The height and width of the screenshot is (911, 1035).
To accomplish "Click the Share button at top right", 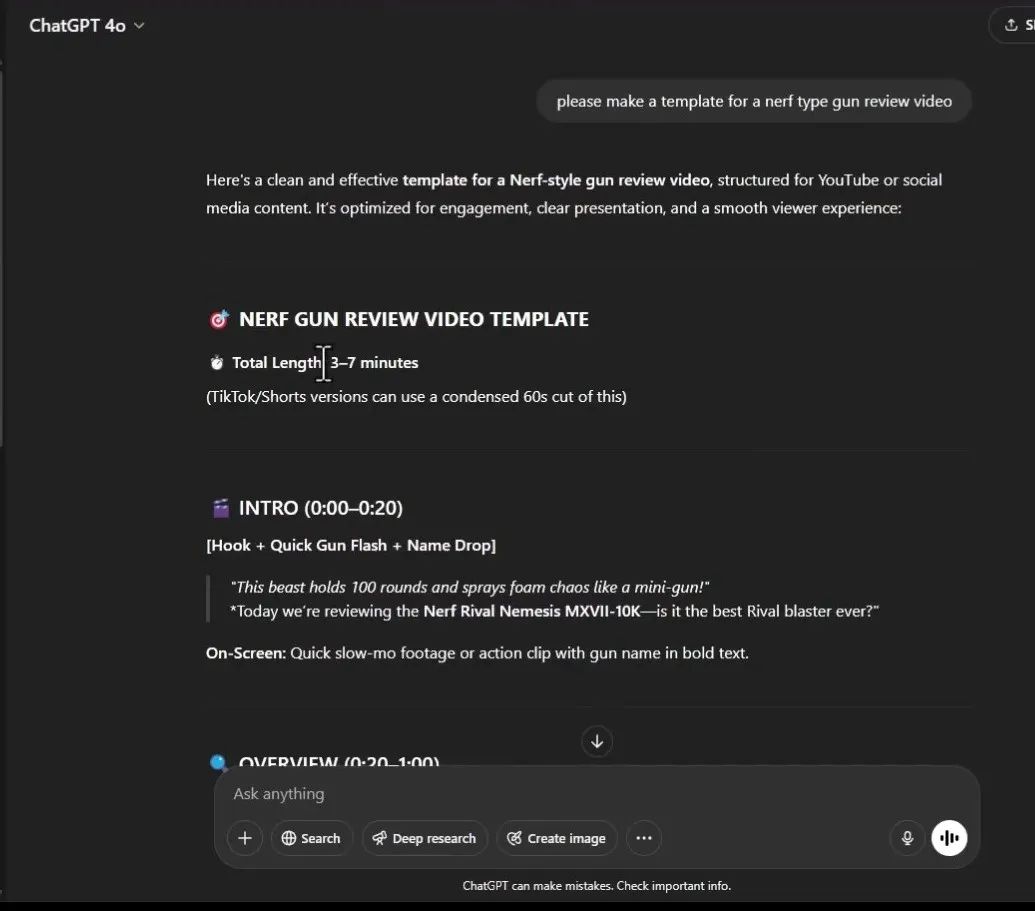I will [x=1012, y=26].
